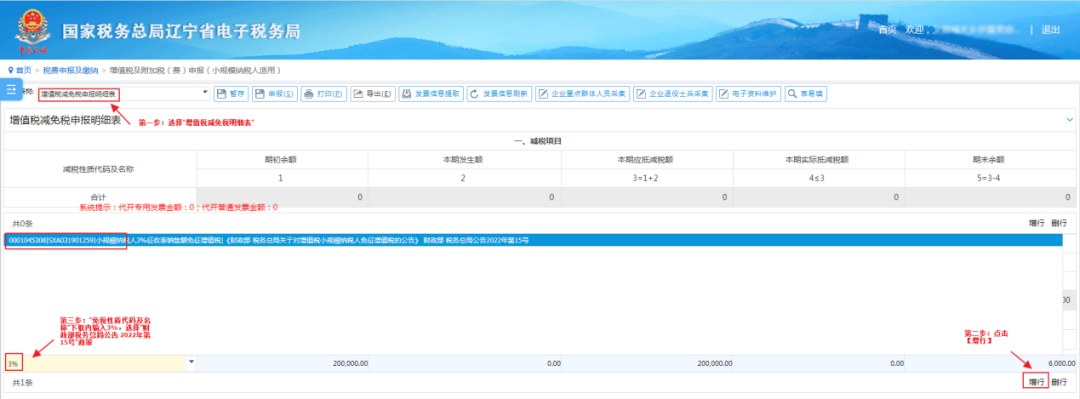This screenshot has width=1080, height=399.
Task: Click the 6,000.00 cell in the bottom row
Action: tap(990, 363)
